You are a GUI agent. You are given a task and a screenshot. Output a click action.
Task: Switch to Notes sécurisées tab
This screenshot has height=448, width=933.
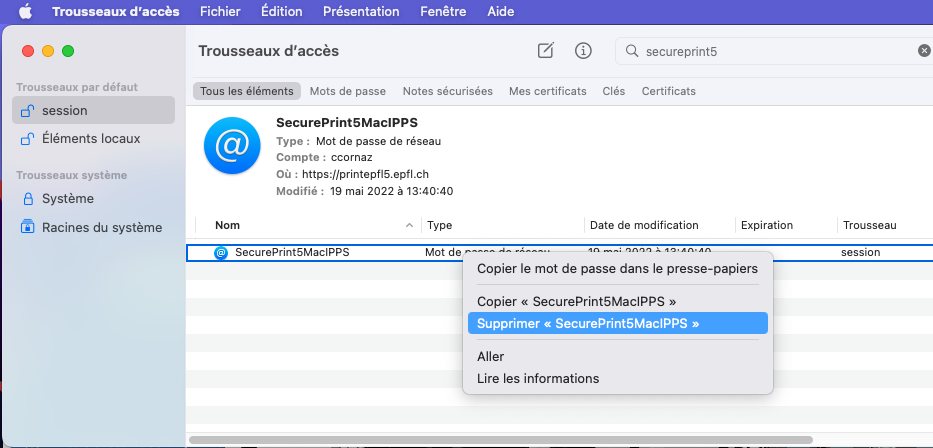pyautogui.click(x=447, y=91)
